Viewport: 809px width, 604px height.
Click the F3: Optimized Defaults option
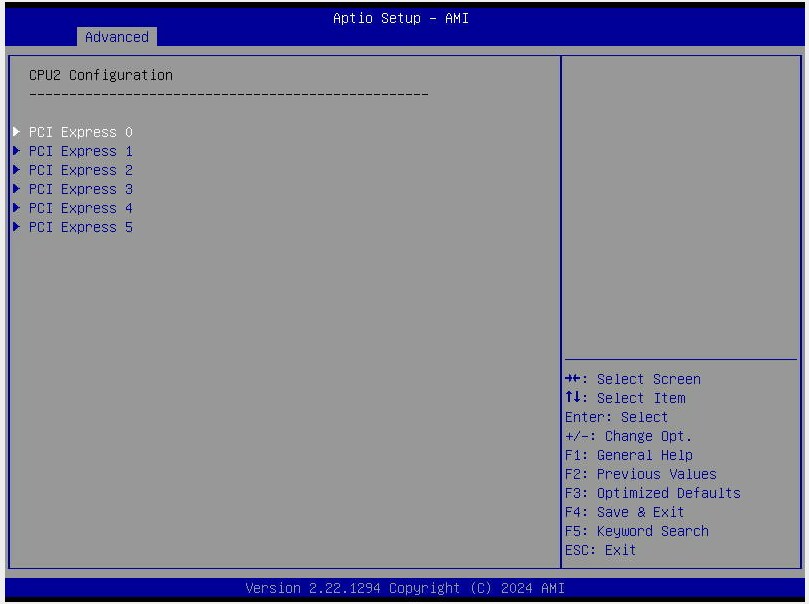coord(668,493)
